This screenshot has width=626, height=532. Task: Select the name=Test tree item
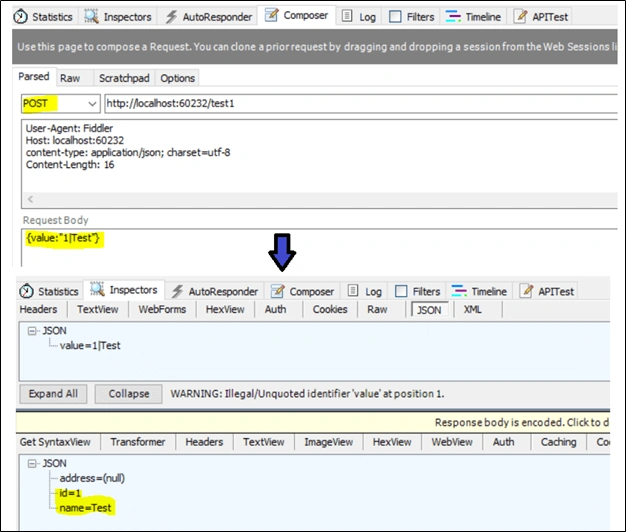(85, 508)
